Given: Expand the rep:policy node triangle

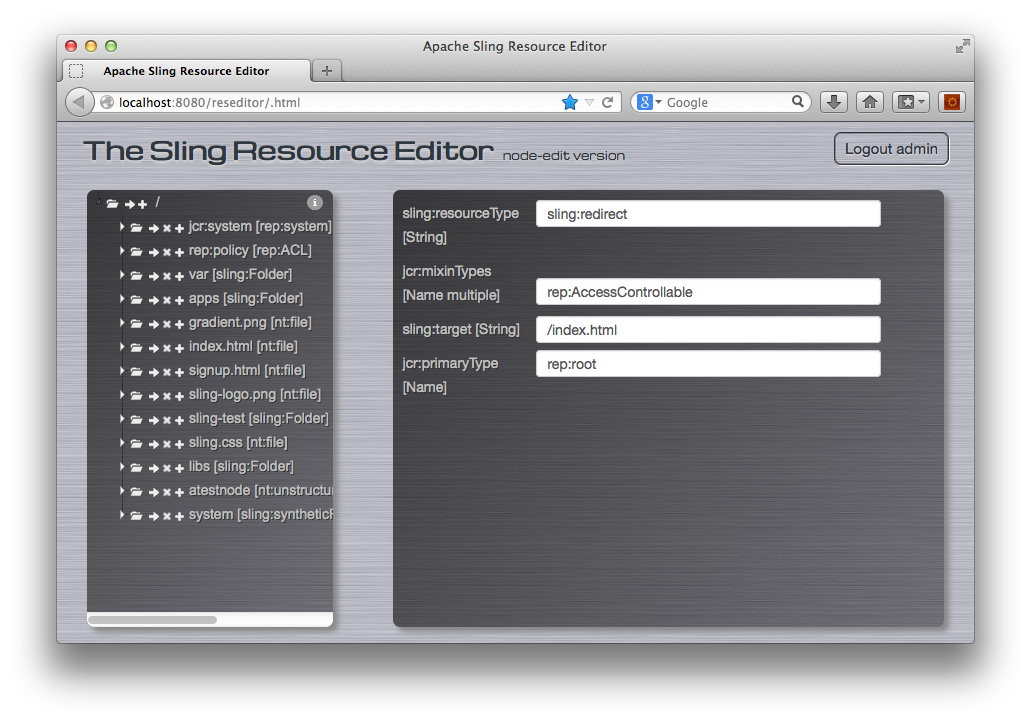Looking at the screenshot, I should 122,251.
